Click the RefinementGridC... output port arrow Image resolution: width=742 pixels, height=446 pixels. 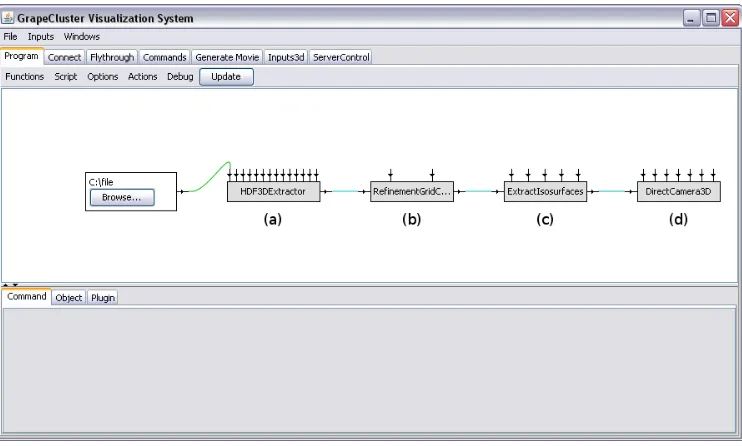459,191
